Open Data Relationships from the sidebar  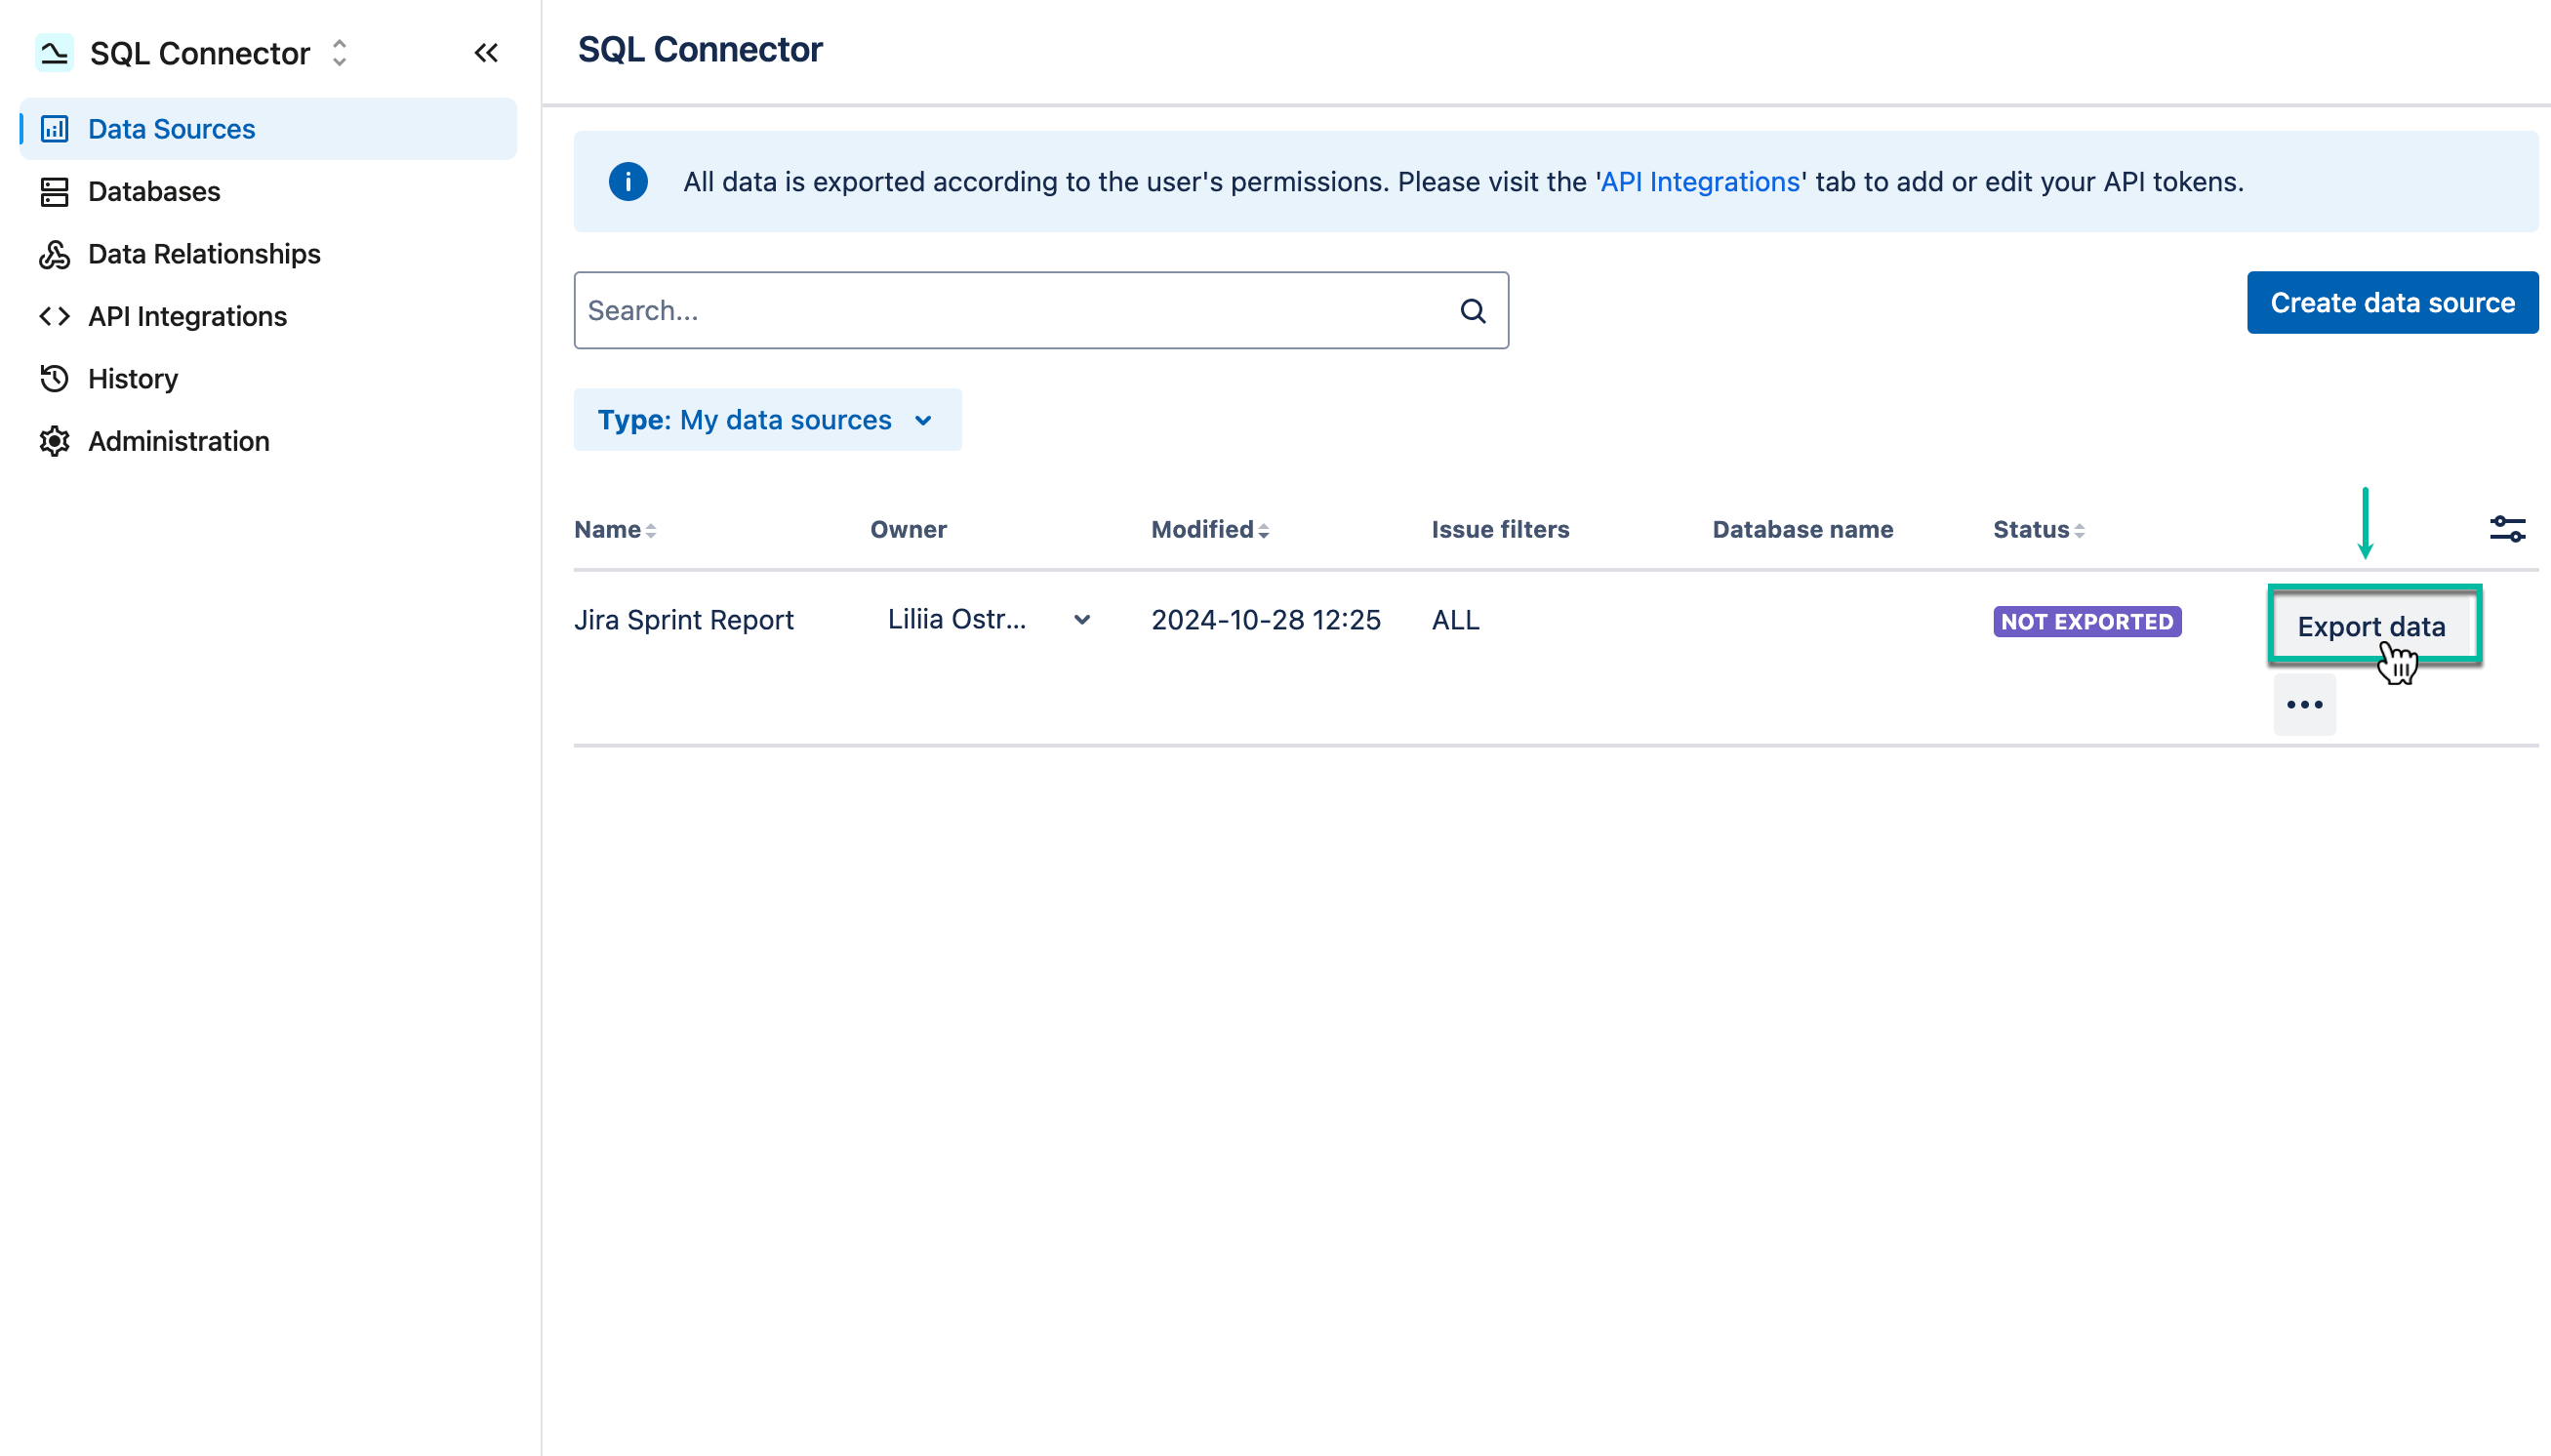pos(203,254)
